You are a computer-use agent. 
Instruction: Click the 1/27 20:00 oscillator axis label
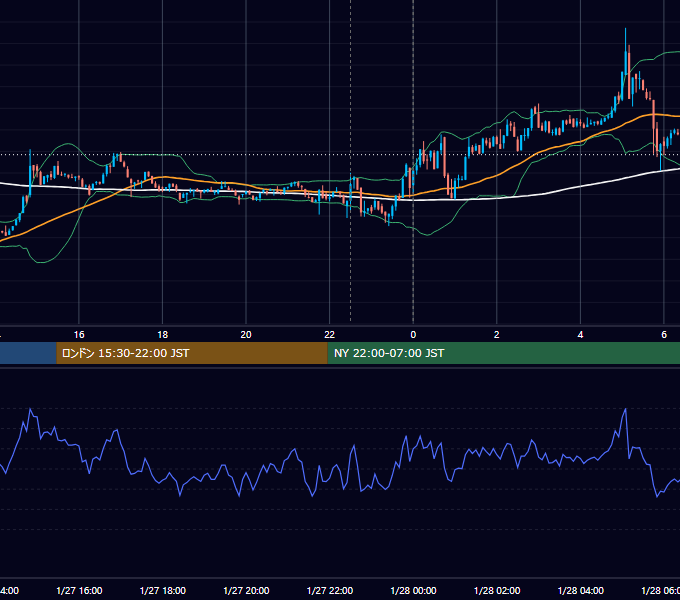click(x=246, y=590)
